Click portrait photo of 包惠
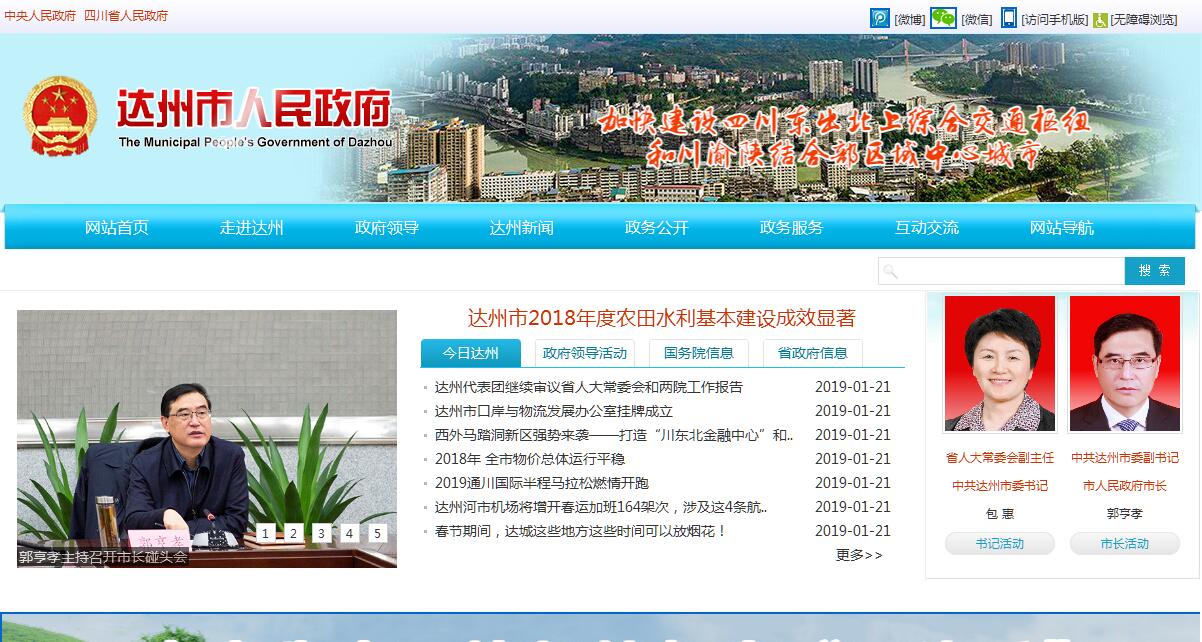Viewport: 1202px width, 642px height. click(999, 363)
